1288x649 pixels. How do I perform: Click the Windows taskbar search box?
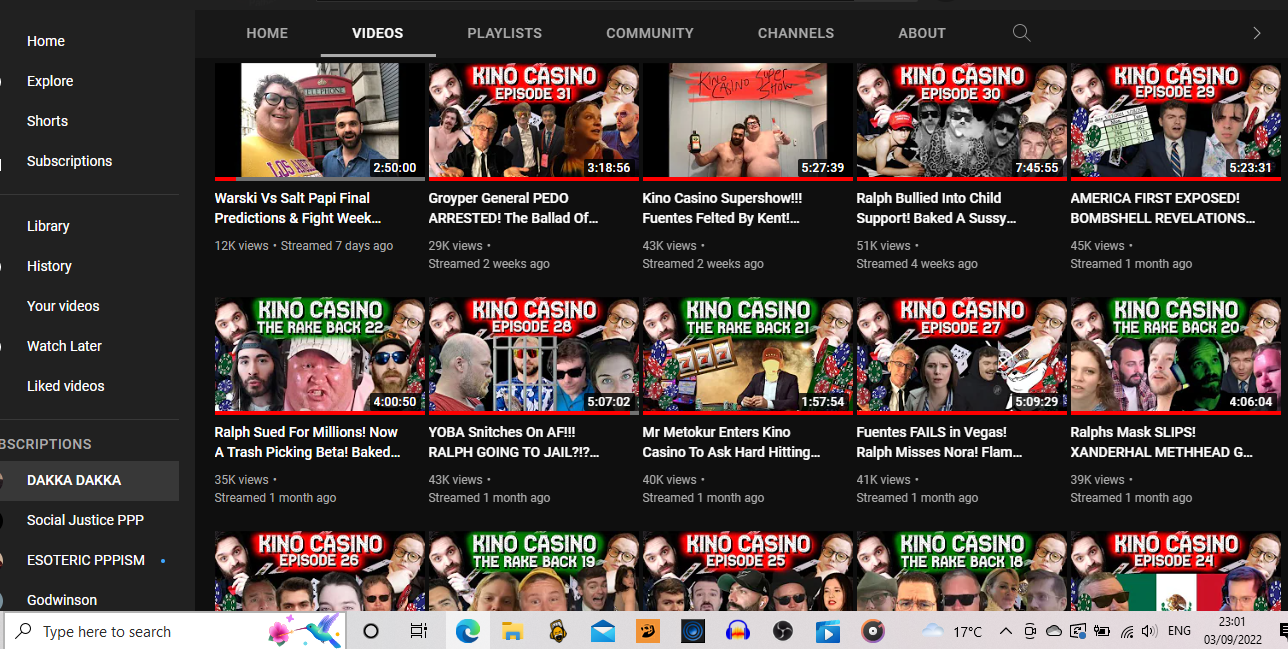point(176,631)
